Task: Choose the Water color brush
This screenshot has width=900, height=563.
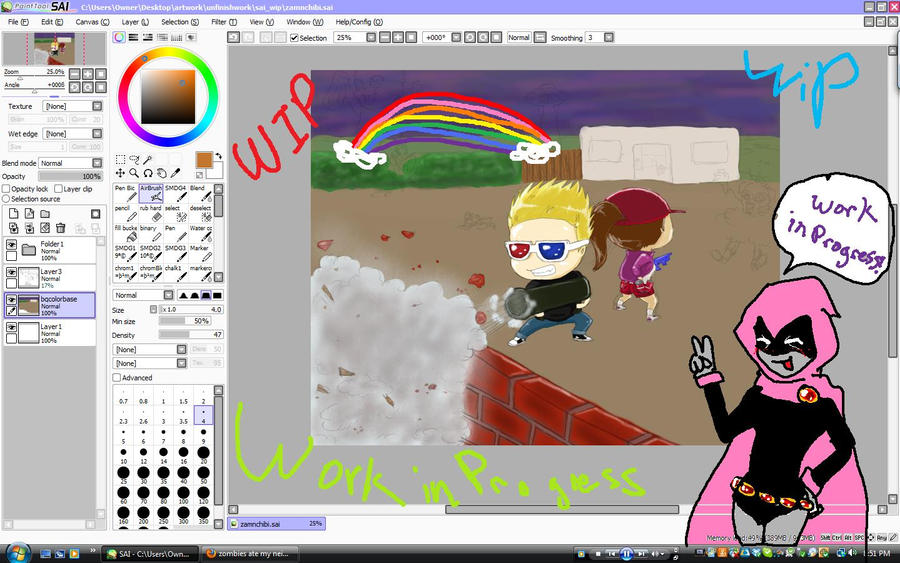Action: pyautogui.click(x=200, y=233)
